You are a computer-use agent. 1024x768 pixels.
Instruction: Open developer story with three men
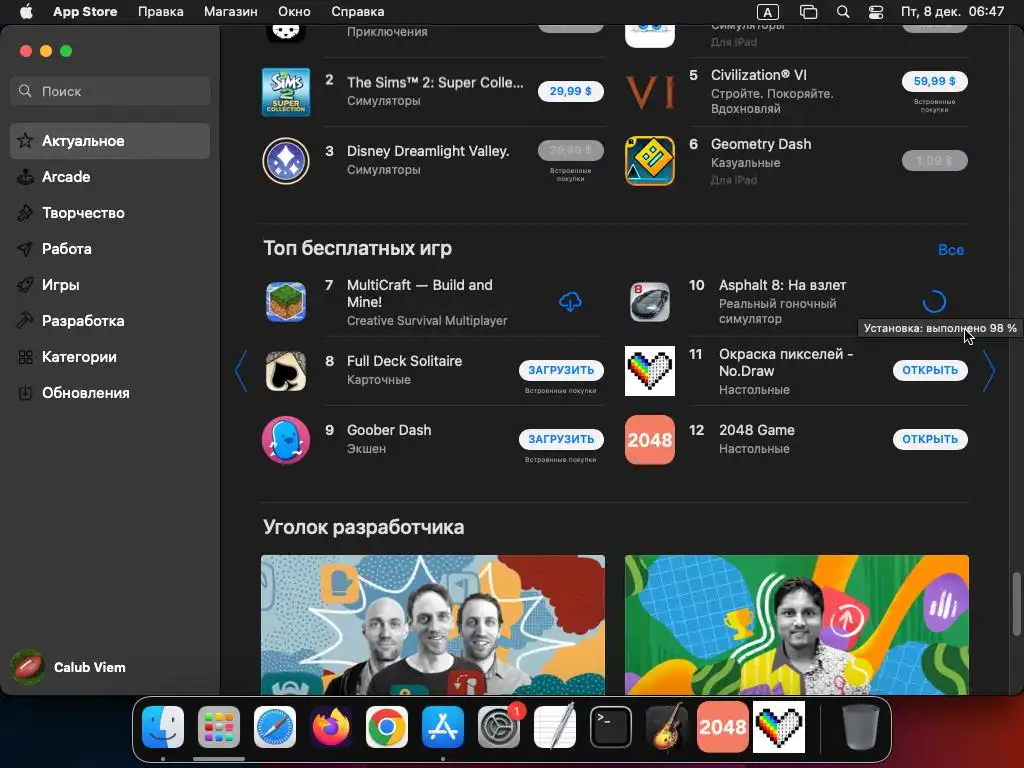point(433,625)
